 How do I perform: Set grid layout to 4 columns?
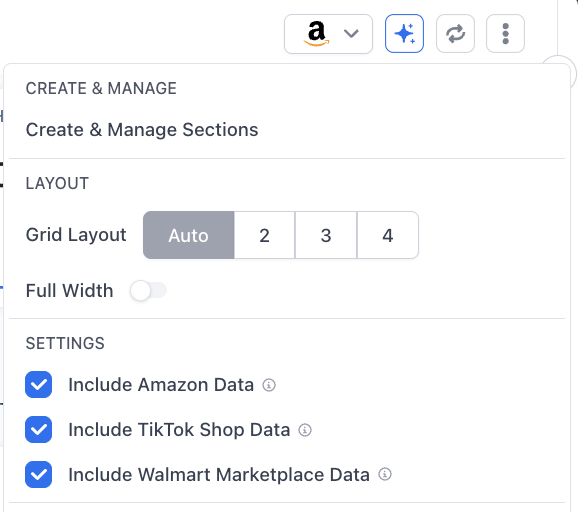pyautogui.click(x=387, y=235)
